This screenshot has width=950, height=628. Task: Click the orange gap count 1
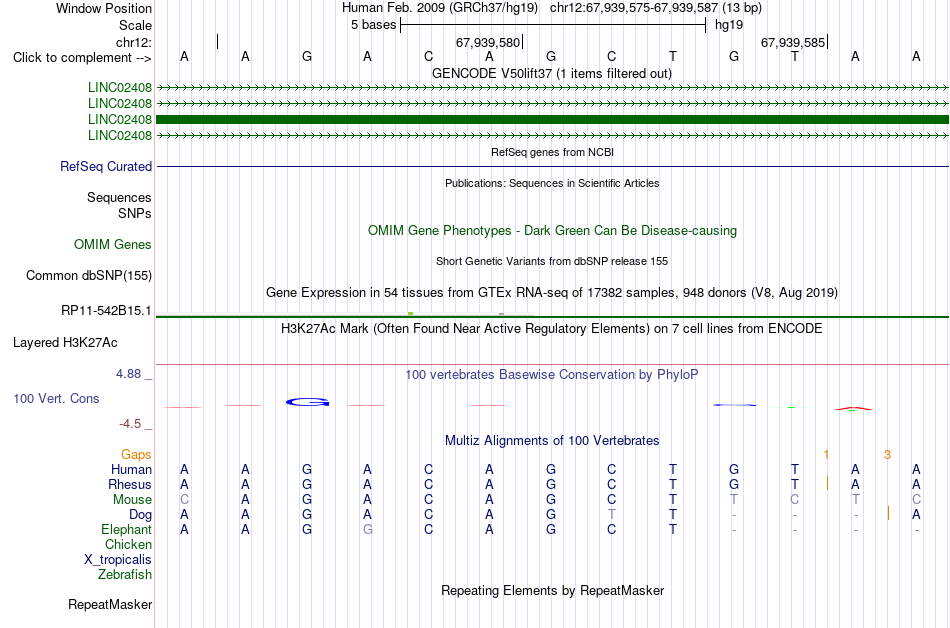[826, 454]
